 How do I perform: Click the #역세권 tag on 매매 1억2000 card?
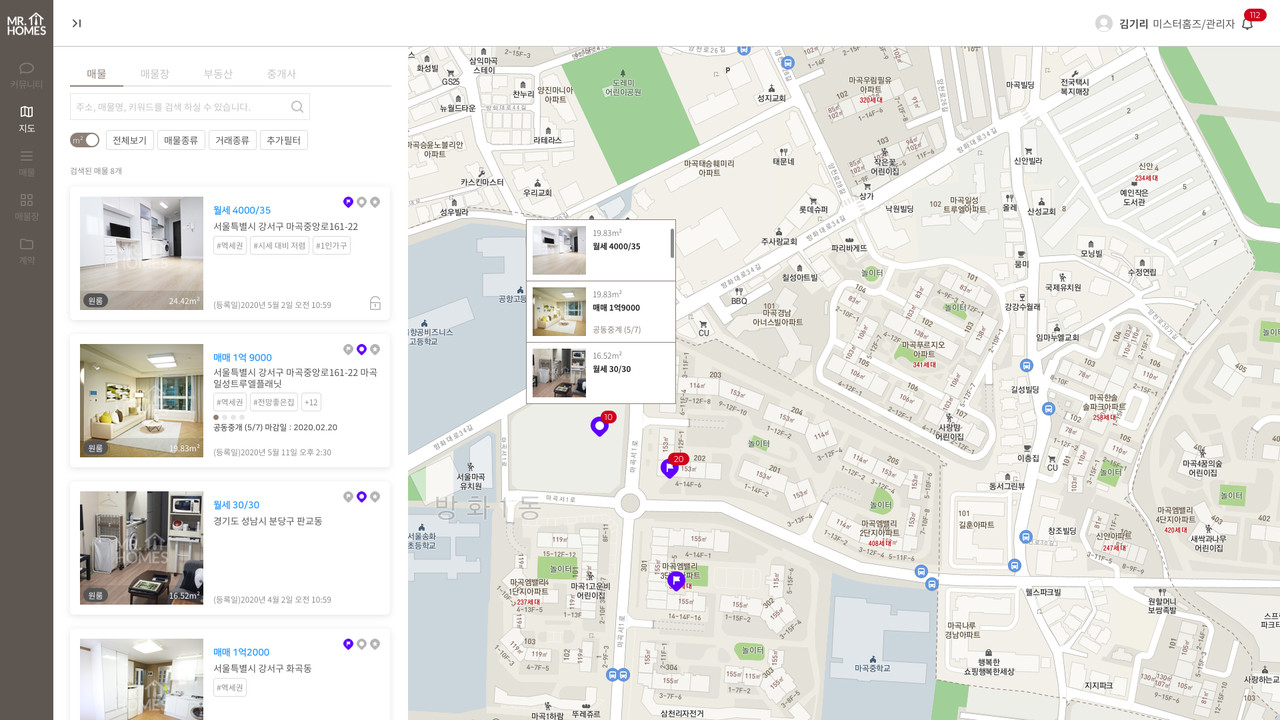[230, 688]
